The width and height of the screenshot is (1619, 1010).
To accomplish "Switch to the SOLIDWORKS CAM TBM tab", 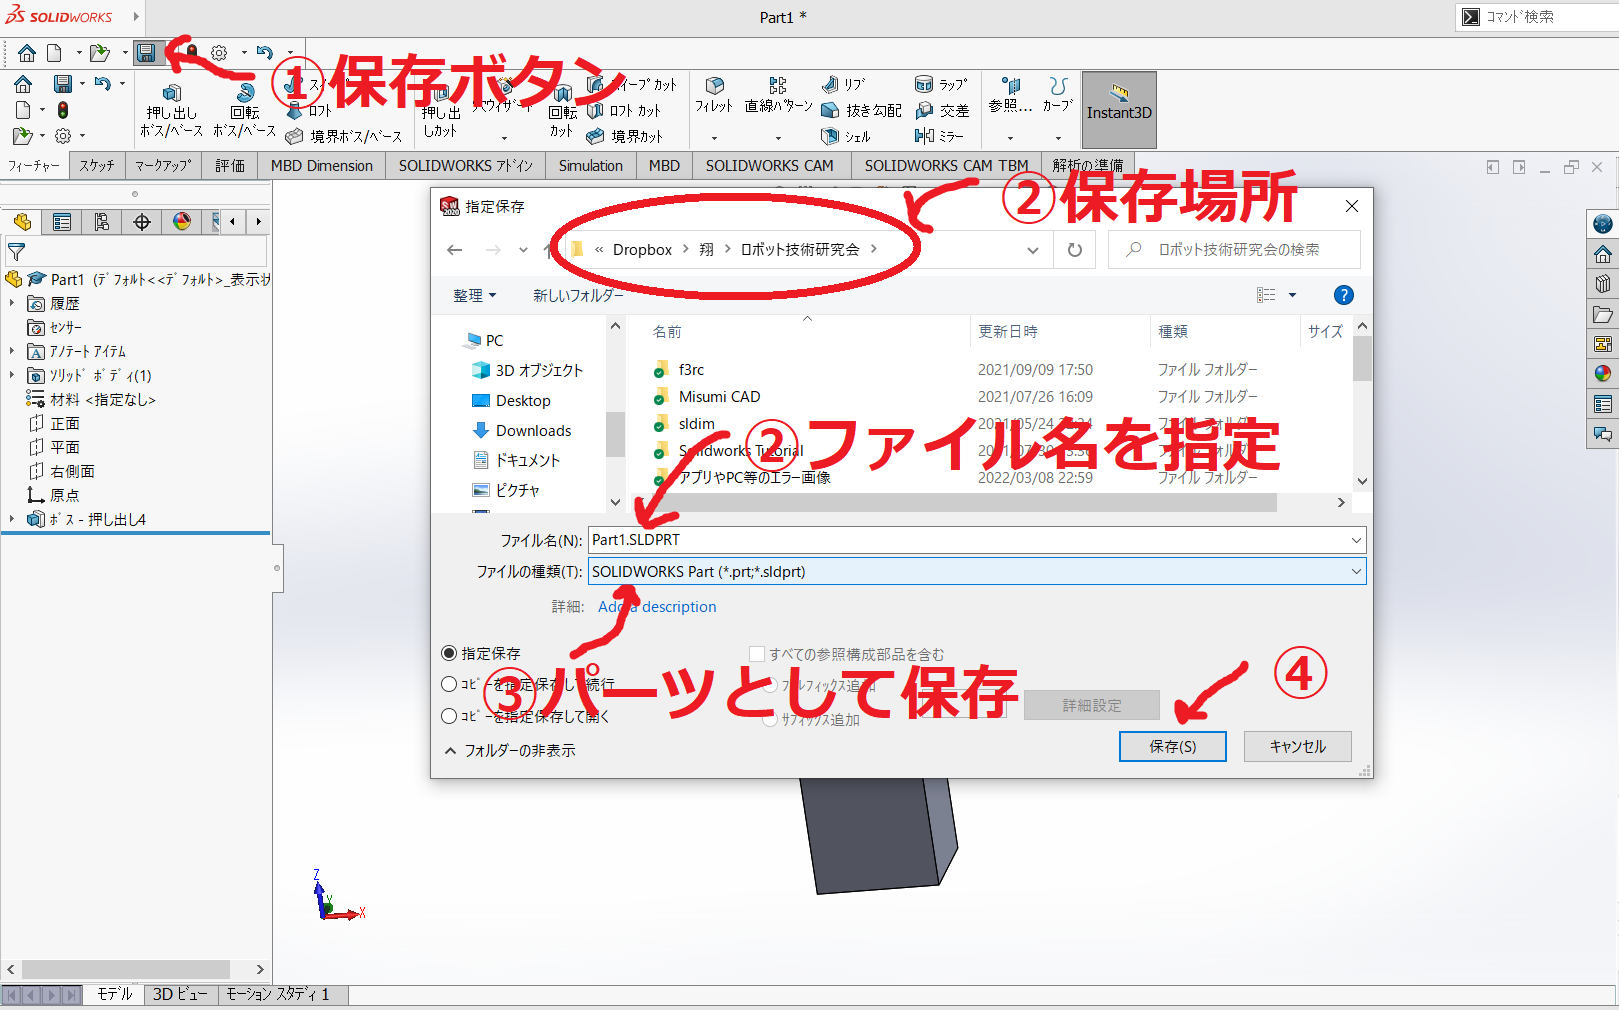I will (946, 165).
